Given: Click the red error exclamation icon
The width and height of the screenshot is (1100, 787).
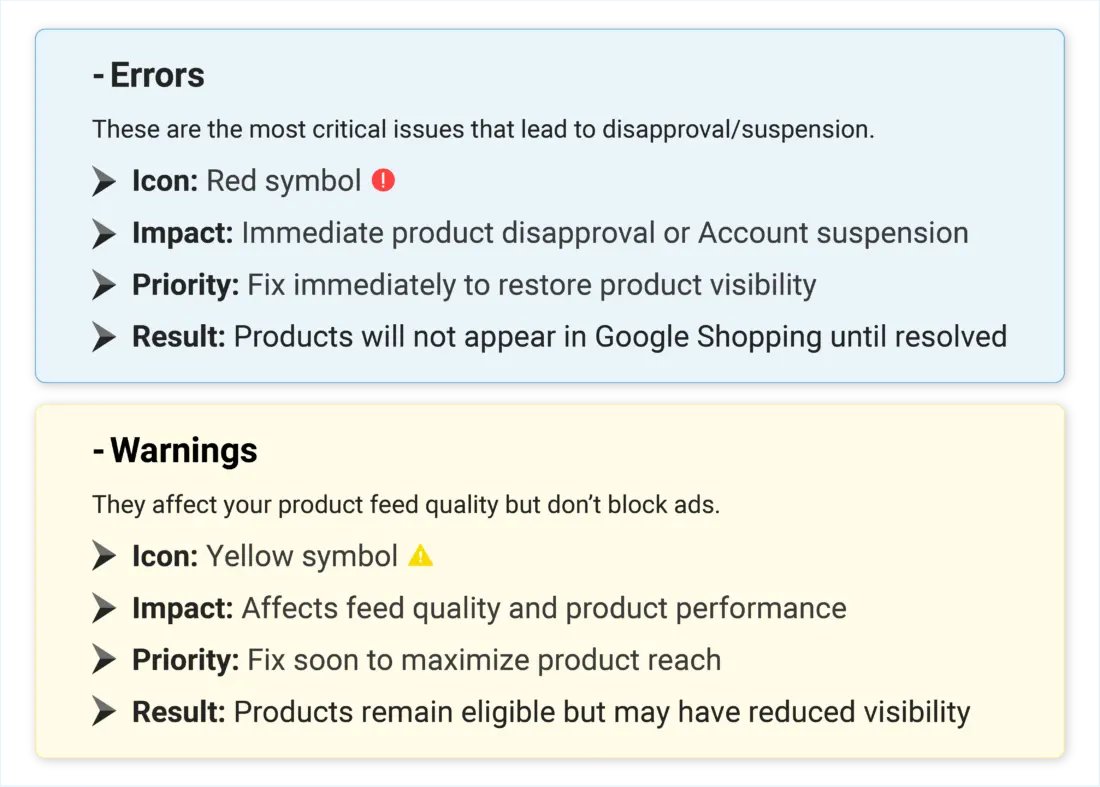Looking at the screenshot, I should (383, 181).
